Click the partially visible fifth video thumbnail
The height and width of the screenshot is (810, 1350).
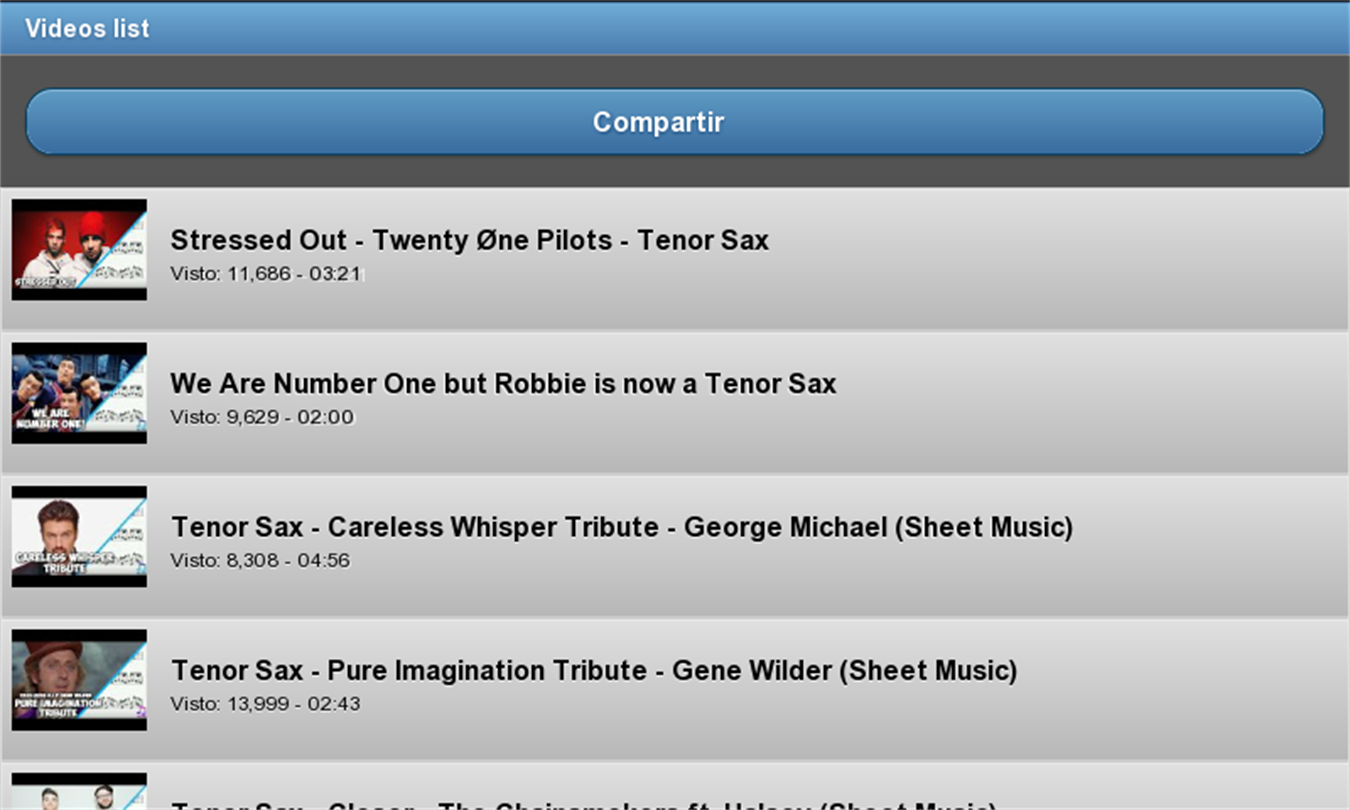(79, 793)
